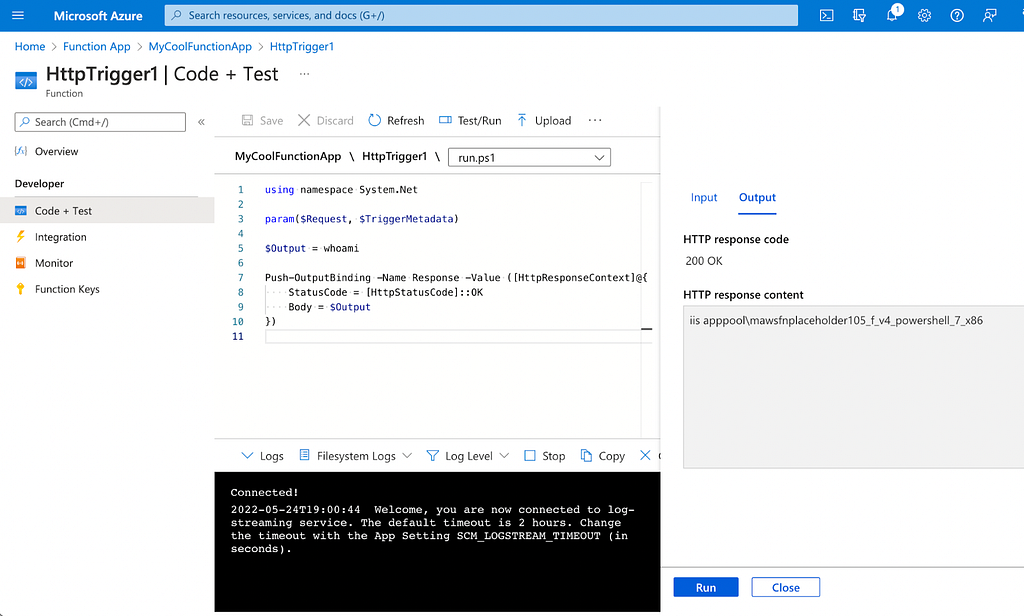Click code line 5 with whoami

click(312, 248)
